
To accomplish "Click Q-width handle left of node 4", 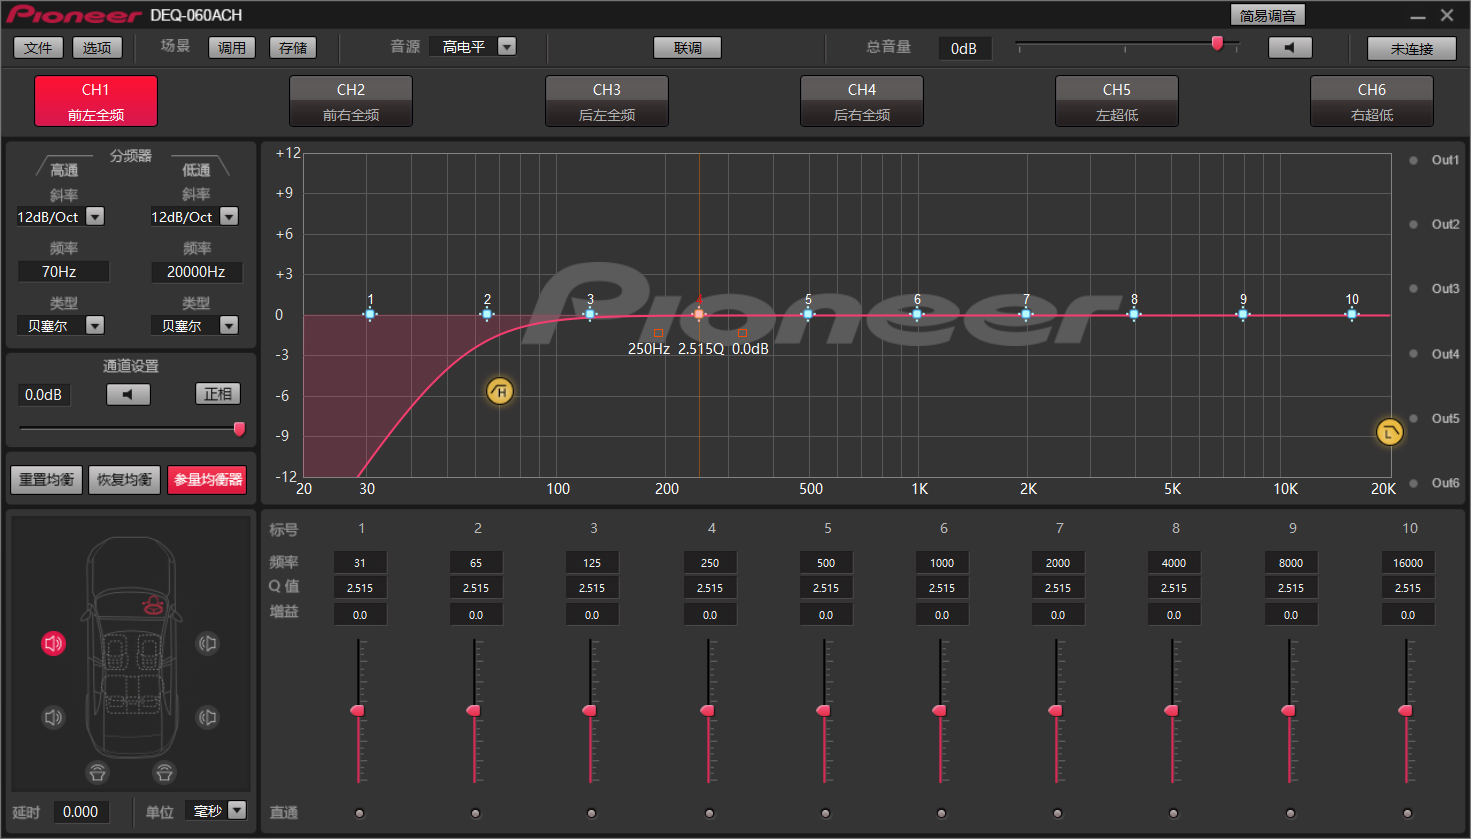I will (x=658, y=333).
